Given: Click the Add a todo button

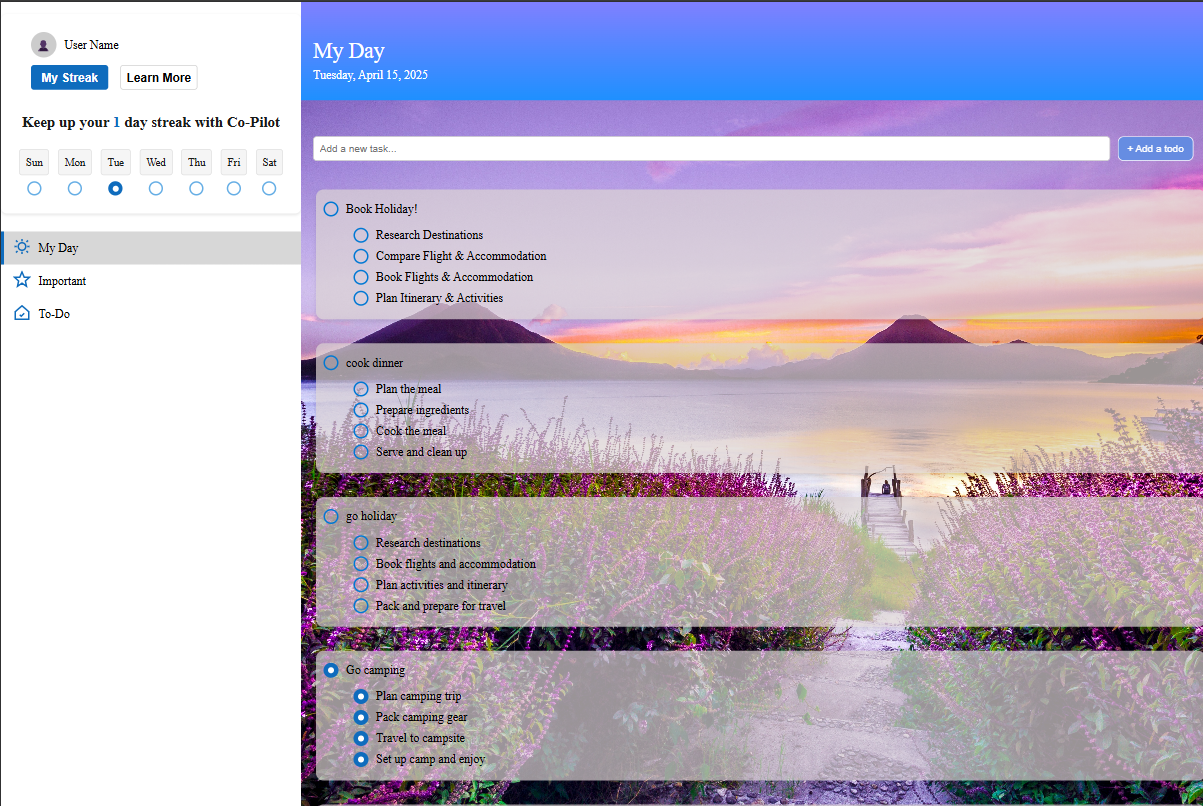Looking at the screenshot, I should coord(1155,149).
